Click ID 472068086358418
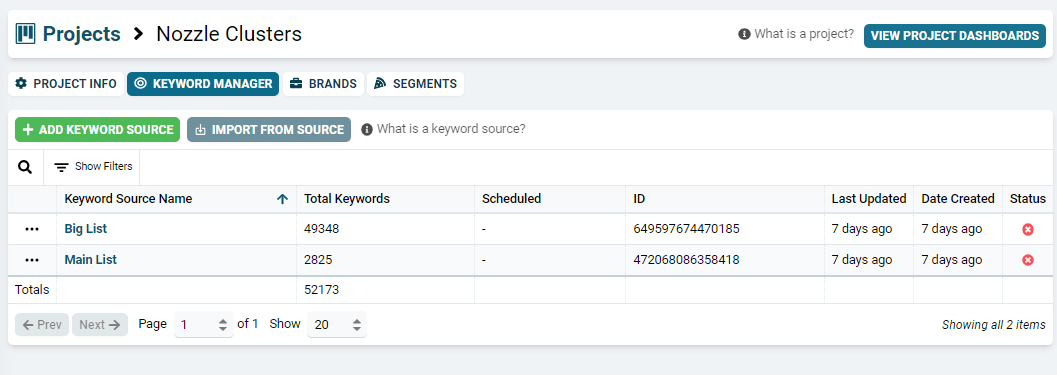 pos(686,260)
